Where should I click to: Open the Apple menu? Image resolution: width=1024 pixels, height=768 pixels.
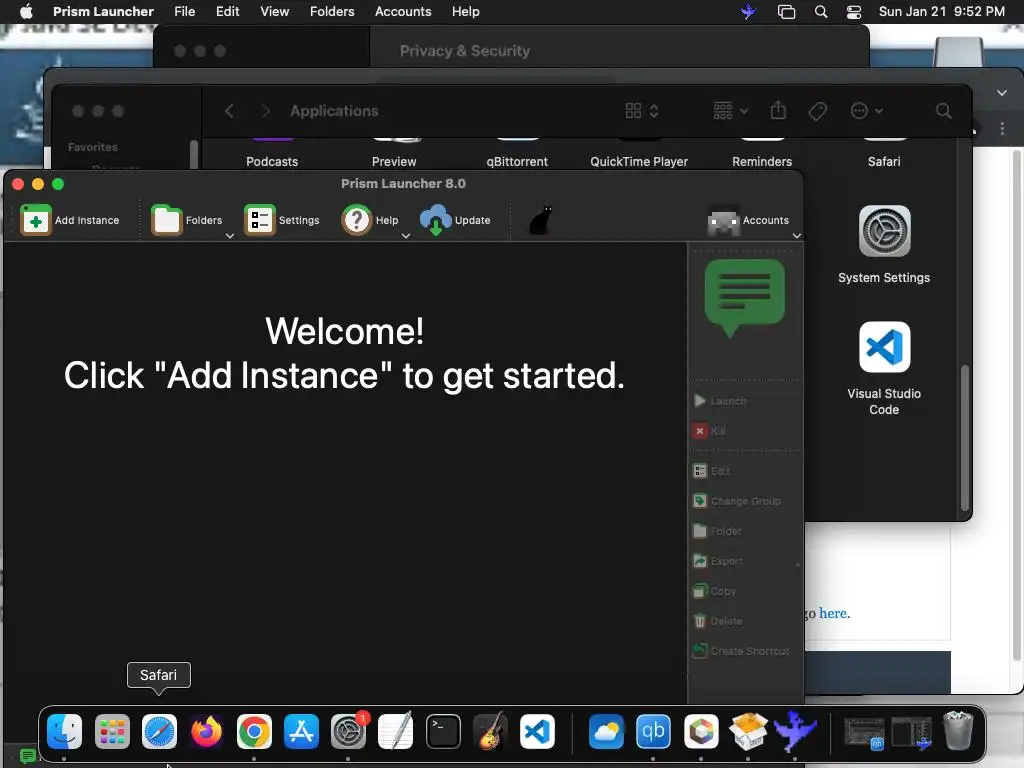pyautogui.click(x=26, y=11)
